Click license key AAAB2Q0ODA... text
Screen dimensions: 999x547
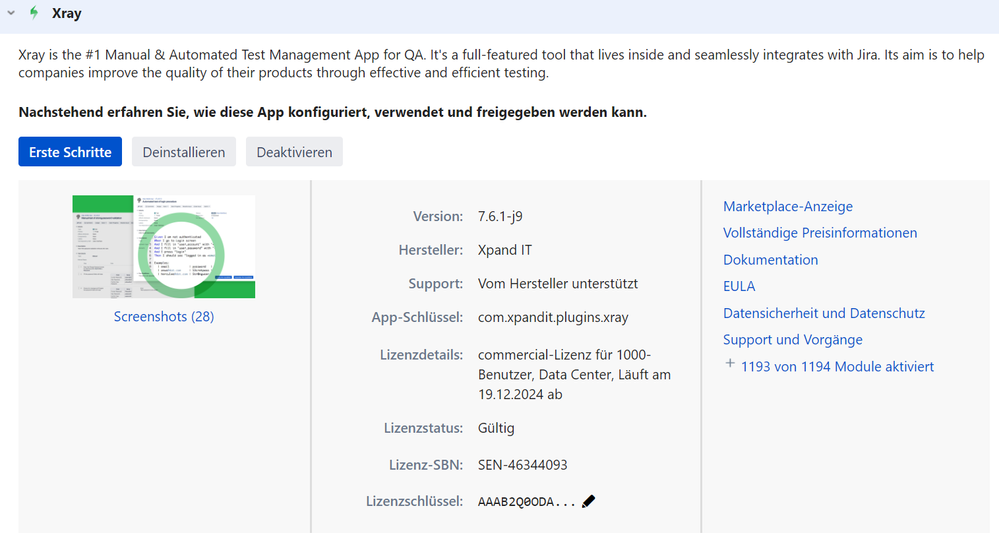click(526, 502)
